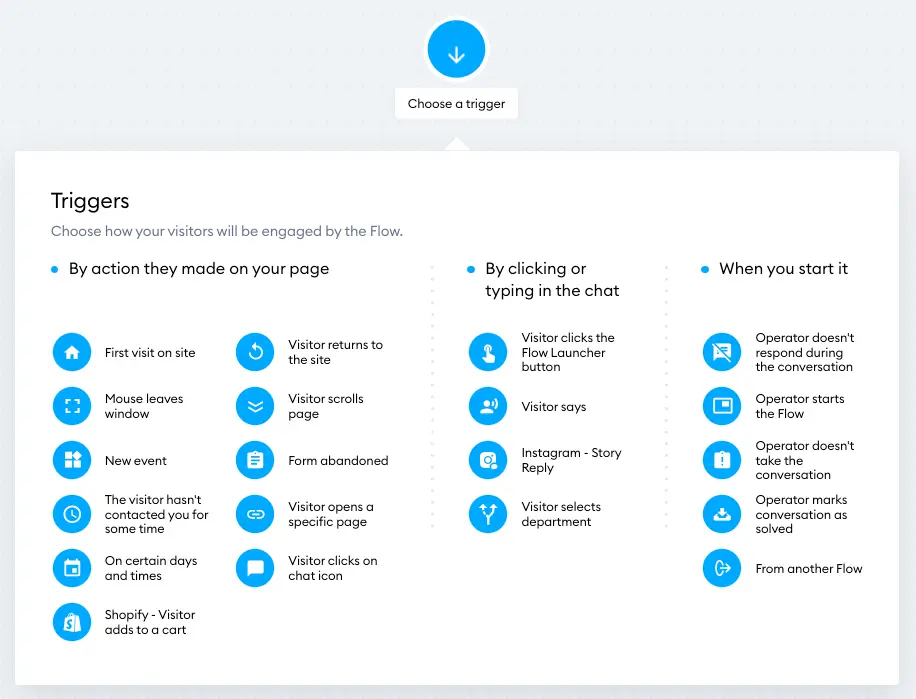The image size is (916, 699).
Task: Choose the Form abandoned clipboard icon
Action: pyautogui.click(x=255, y=460)
